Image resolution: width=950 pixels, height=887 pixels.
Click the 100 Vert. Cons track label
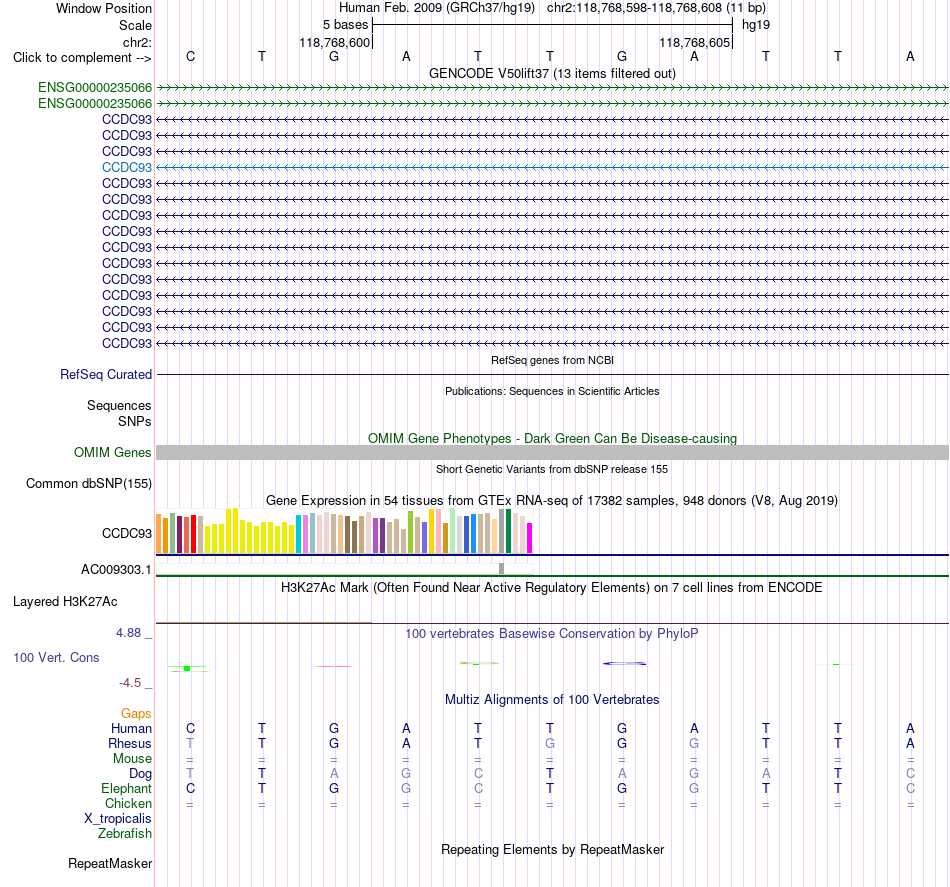click(x=56, y=657)
